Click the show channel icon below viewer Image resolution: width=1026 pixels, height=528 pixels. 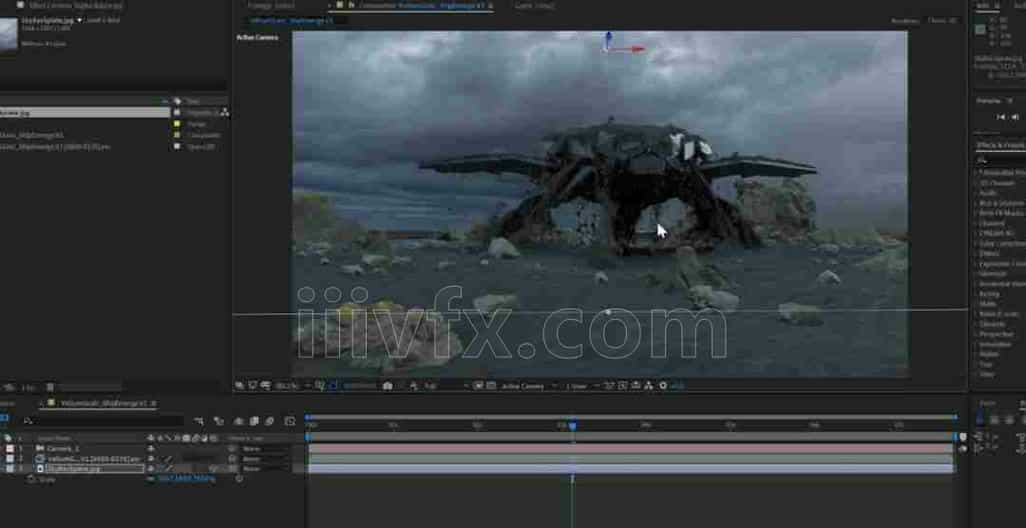point(413,386)
